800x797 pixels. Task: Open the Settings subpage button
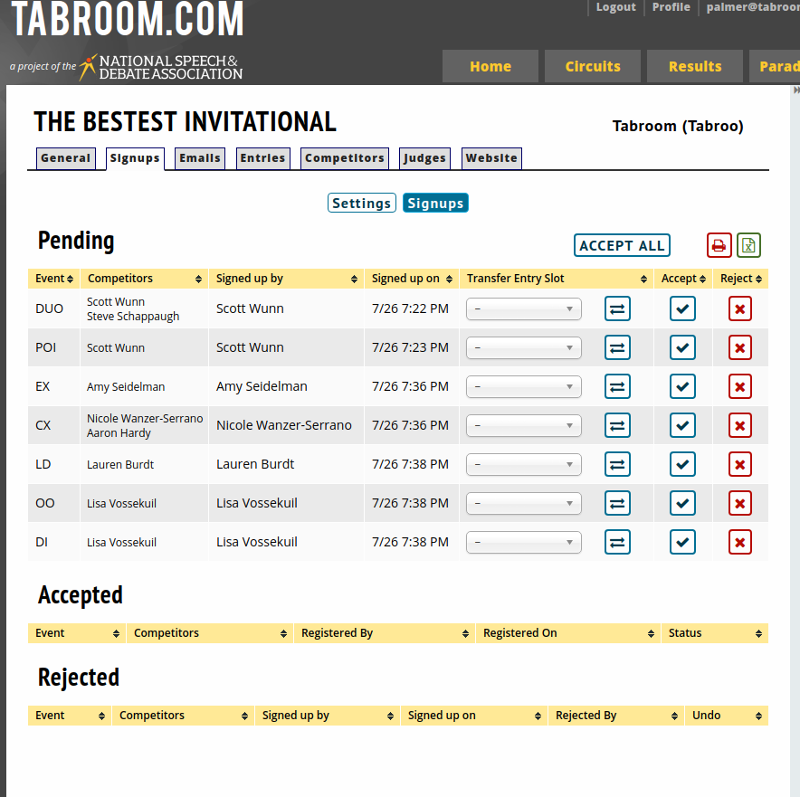[x=361, y=203]
